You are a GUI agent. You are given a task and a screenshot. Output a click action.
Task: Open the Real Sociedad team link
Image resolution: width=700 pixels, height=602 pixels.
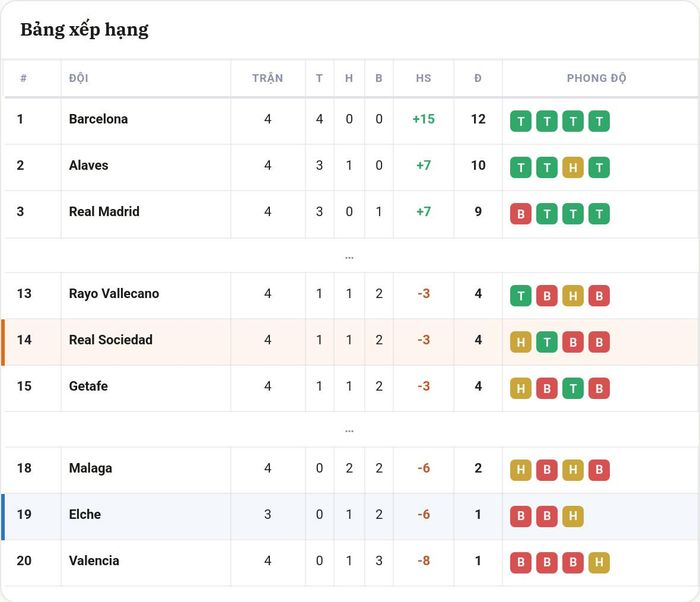click(111, 340)
